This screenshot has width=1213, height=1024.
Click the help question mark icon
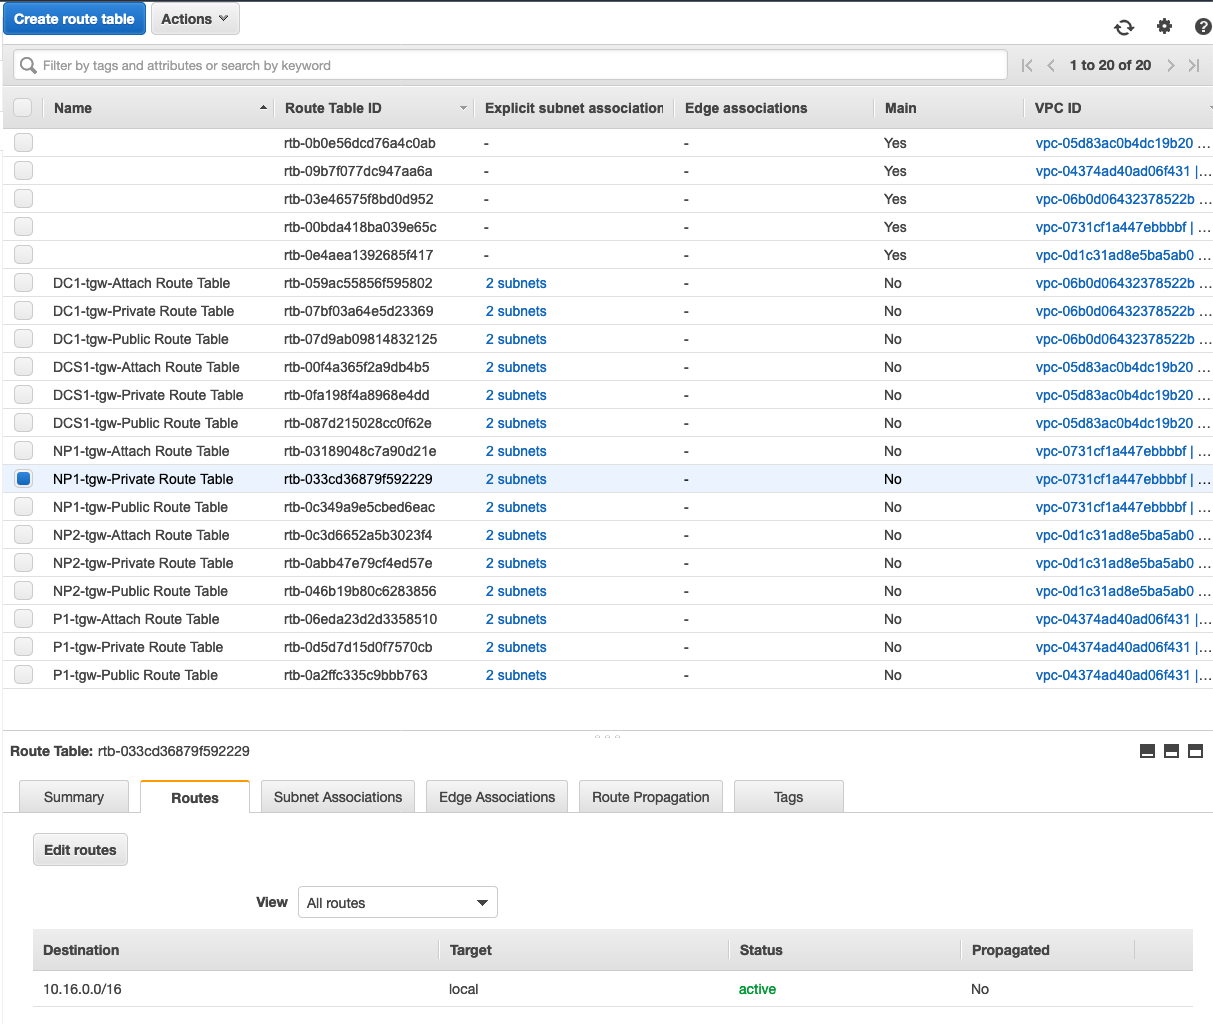point(1202,27)
